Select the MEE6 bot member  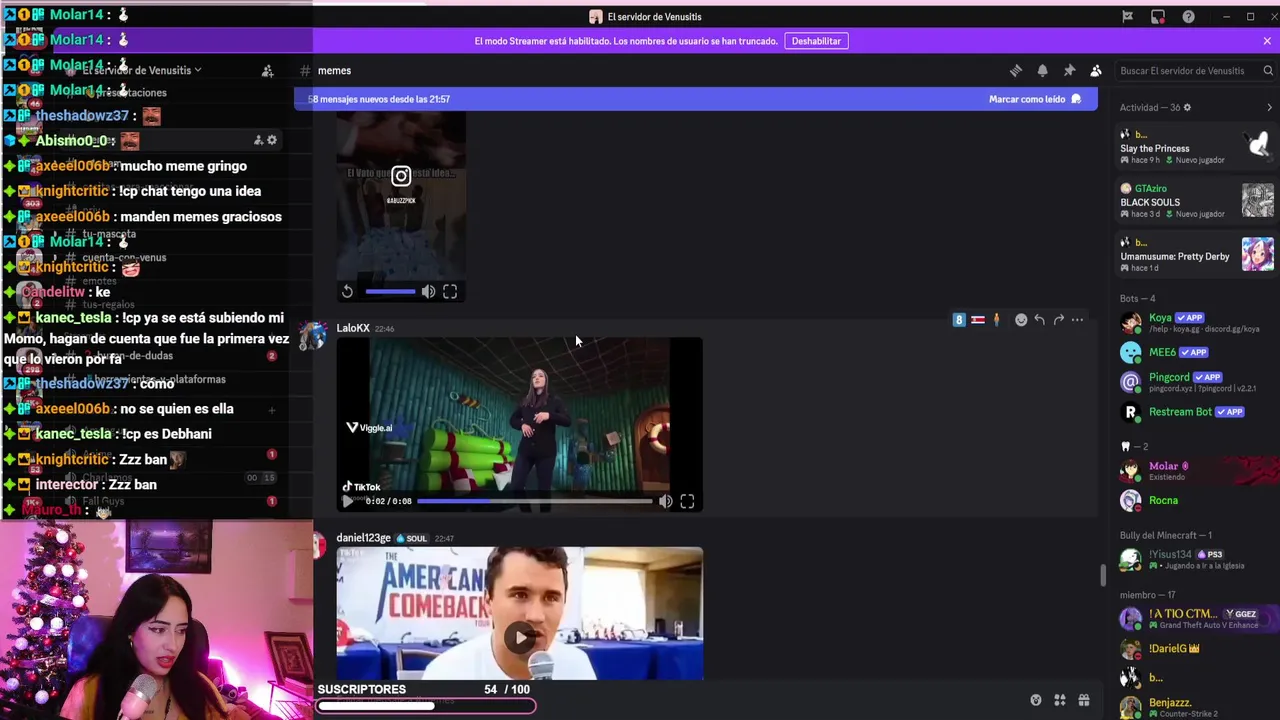[1195, 352]
